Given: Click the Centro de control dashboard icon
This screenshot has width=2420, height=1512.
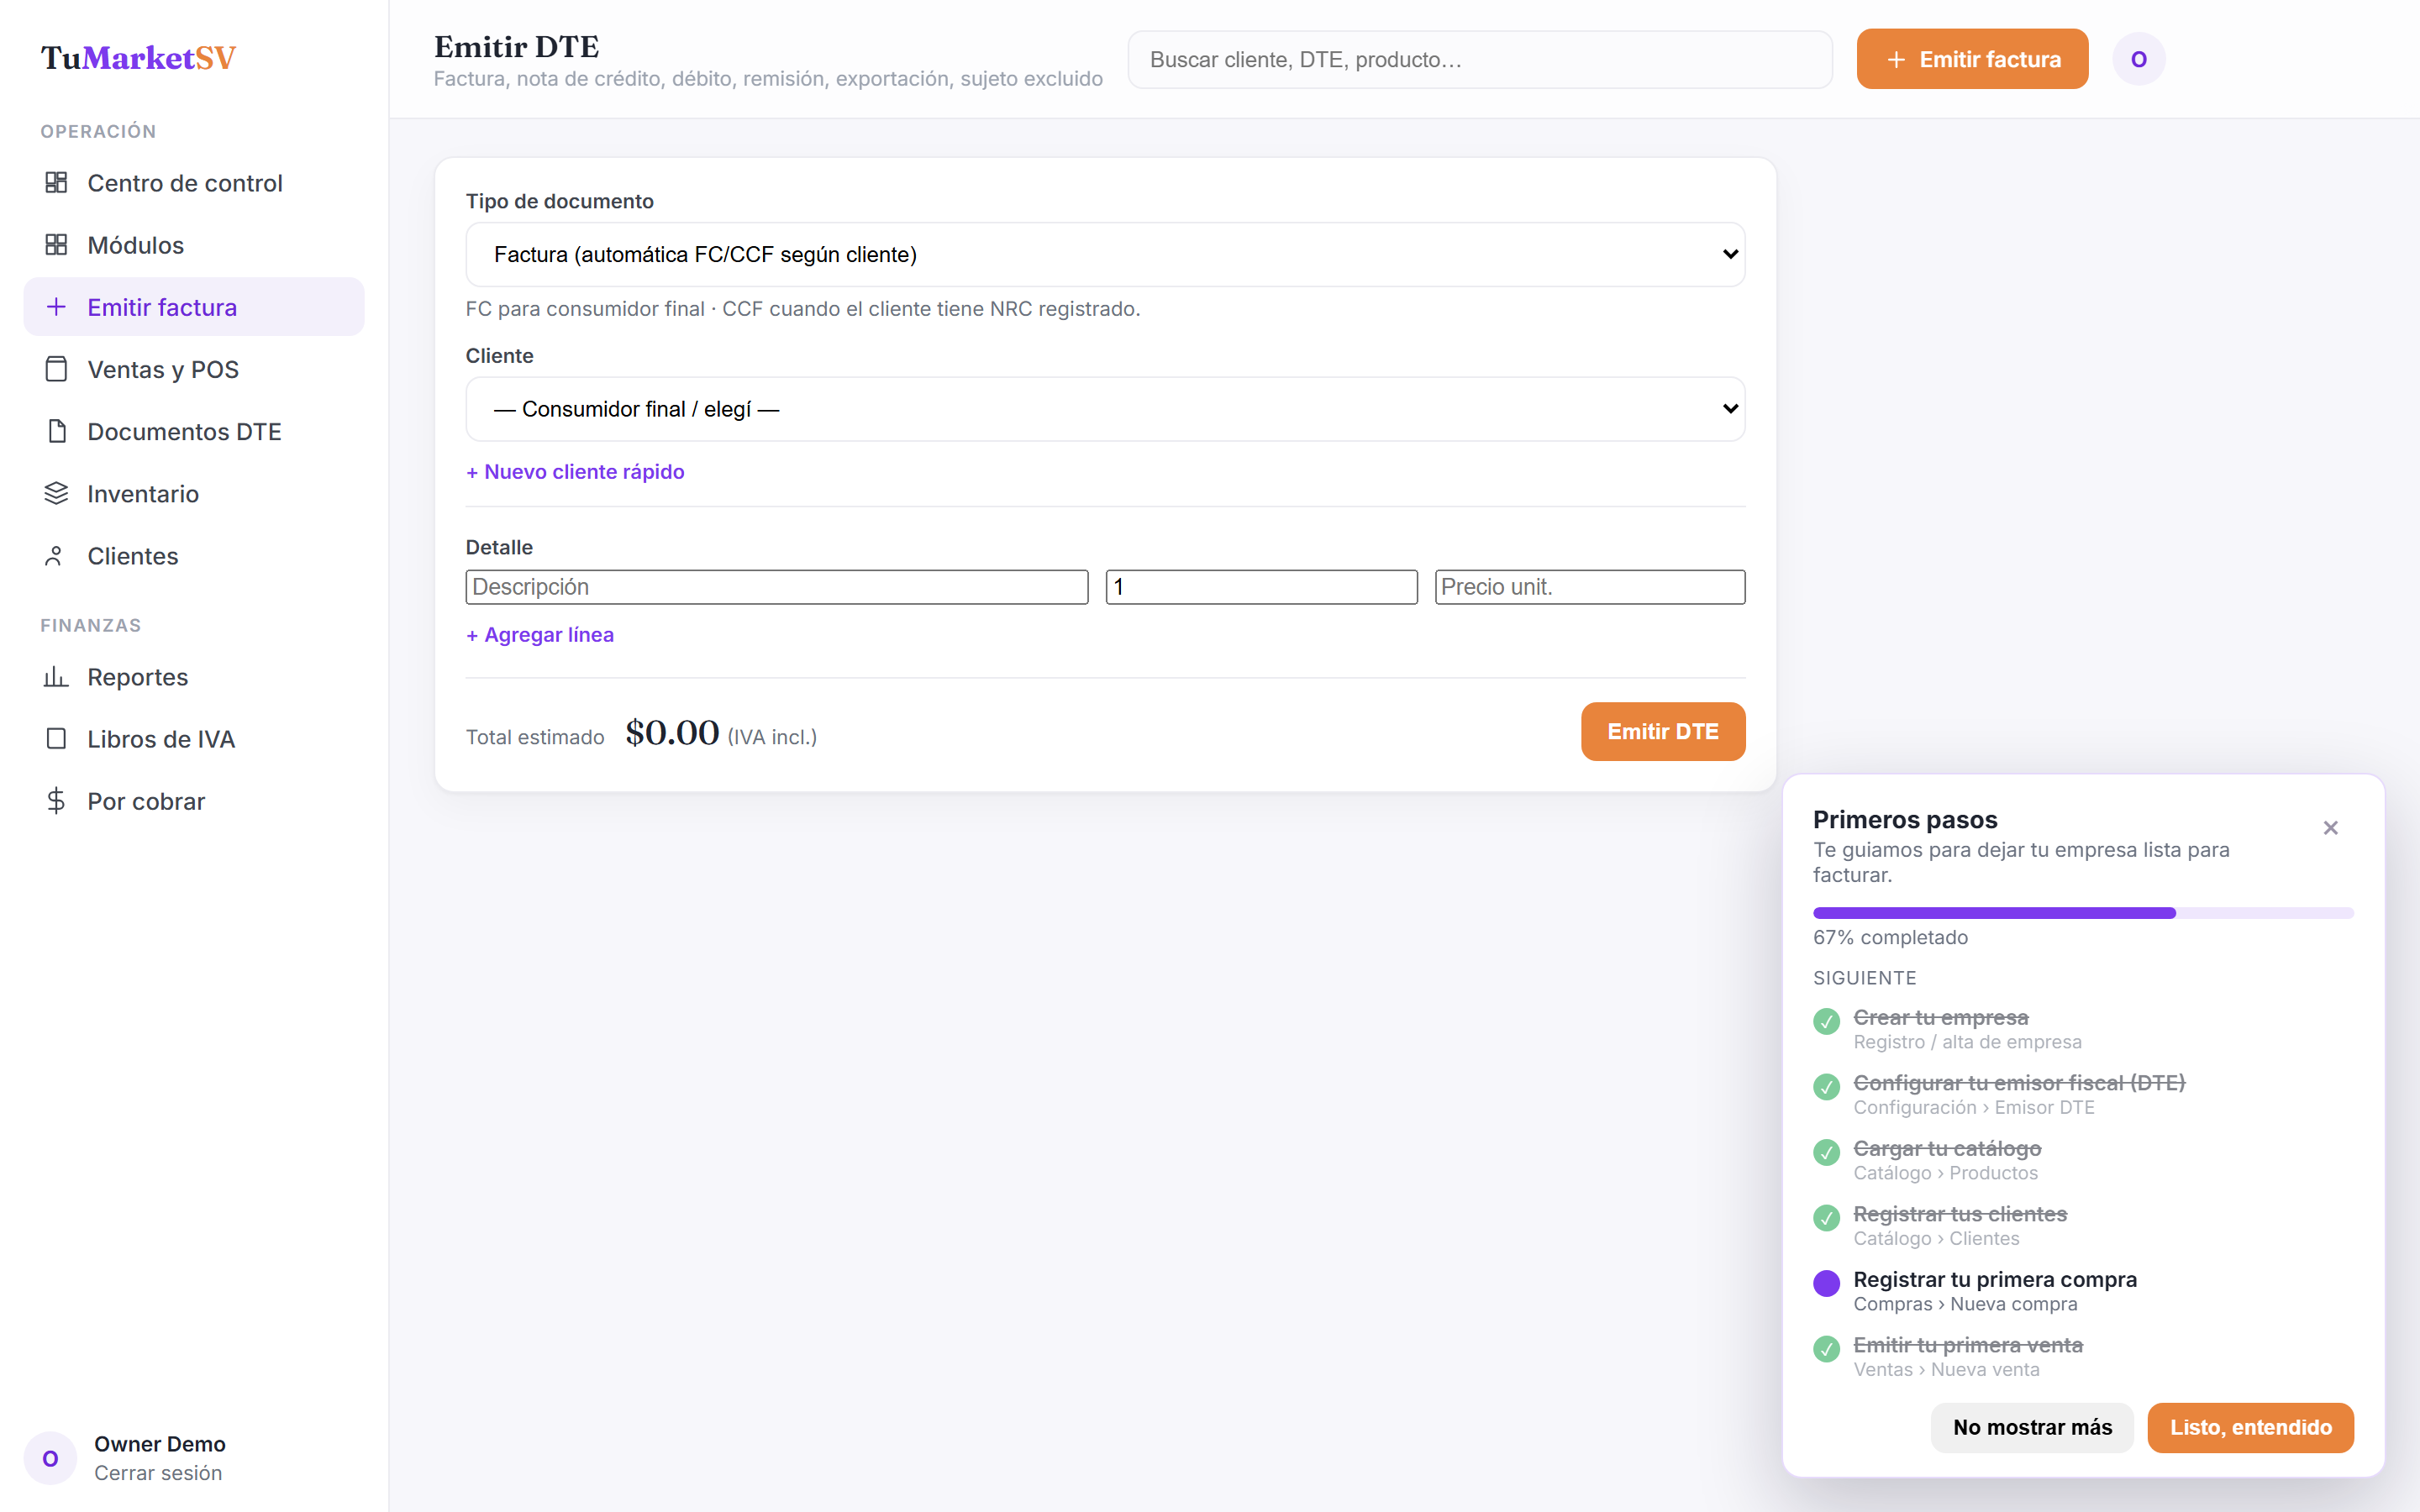Looking at the screenshot, I should pos(56,182).
